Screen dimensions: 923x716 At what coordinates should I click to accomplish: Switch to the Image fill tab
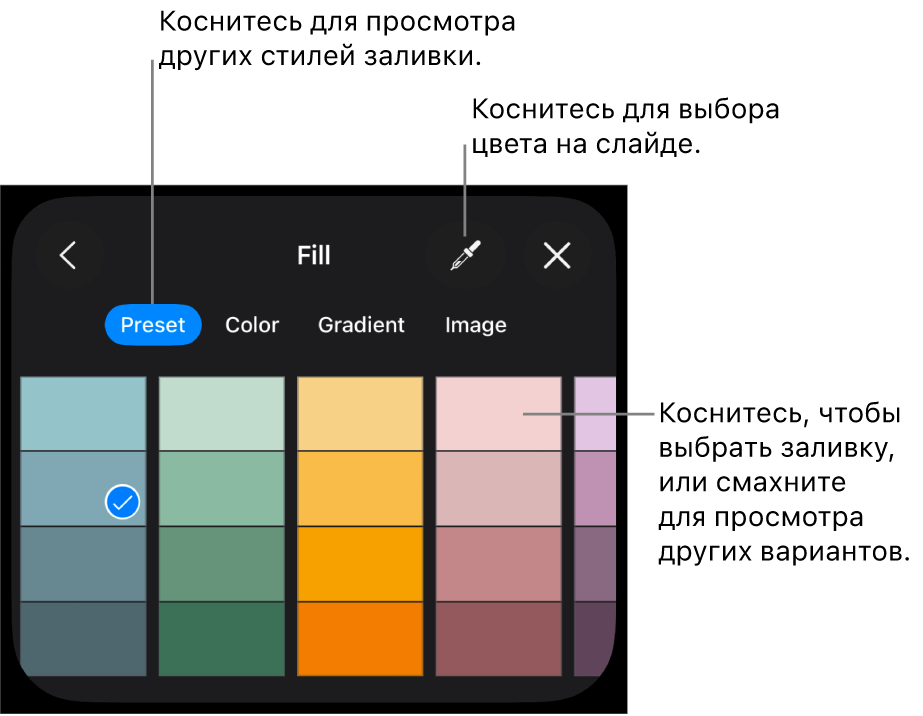point(476,325)
